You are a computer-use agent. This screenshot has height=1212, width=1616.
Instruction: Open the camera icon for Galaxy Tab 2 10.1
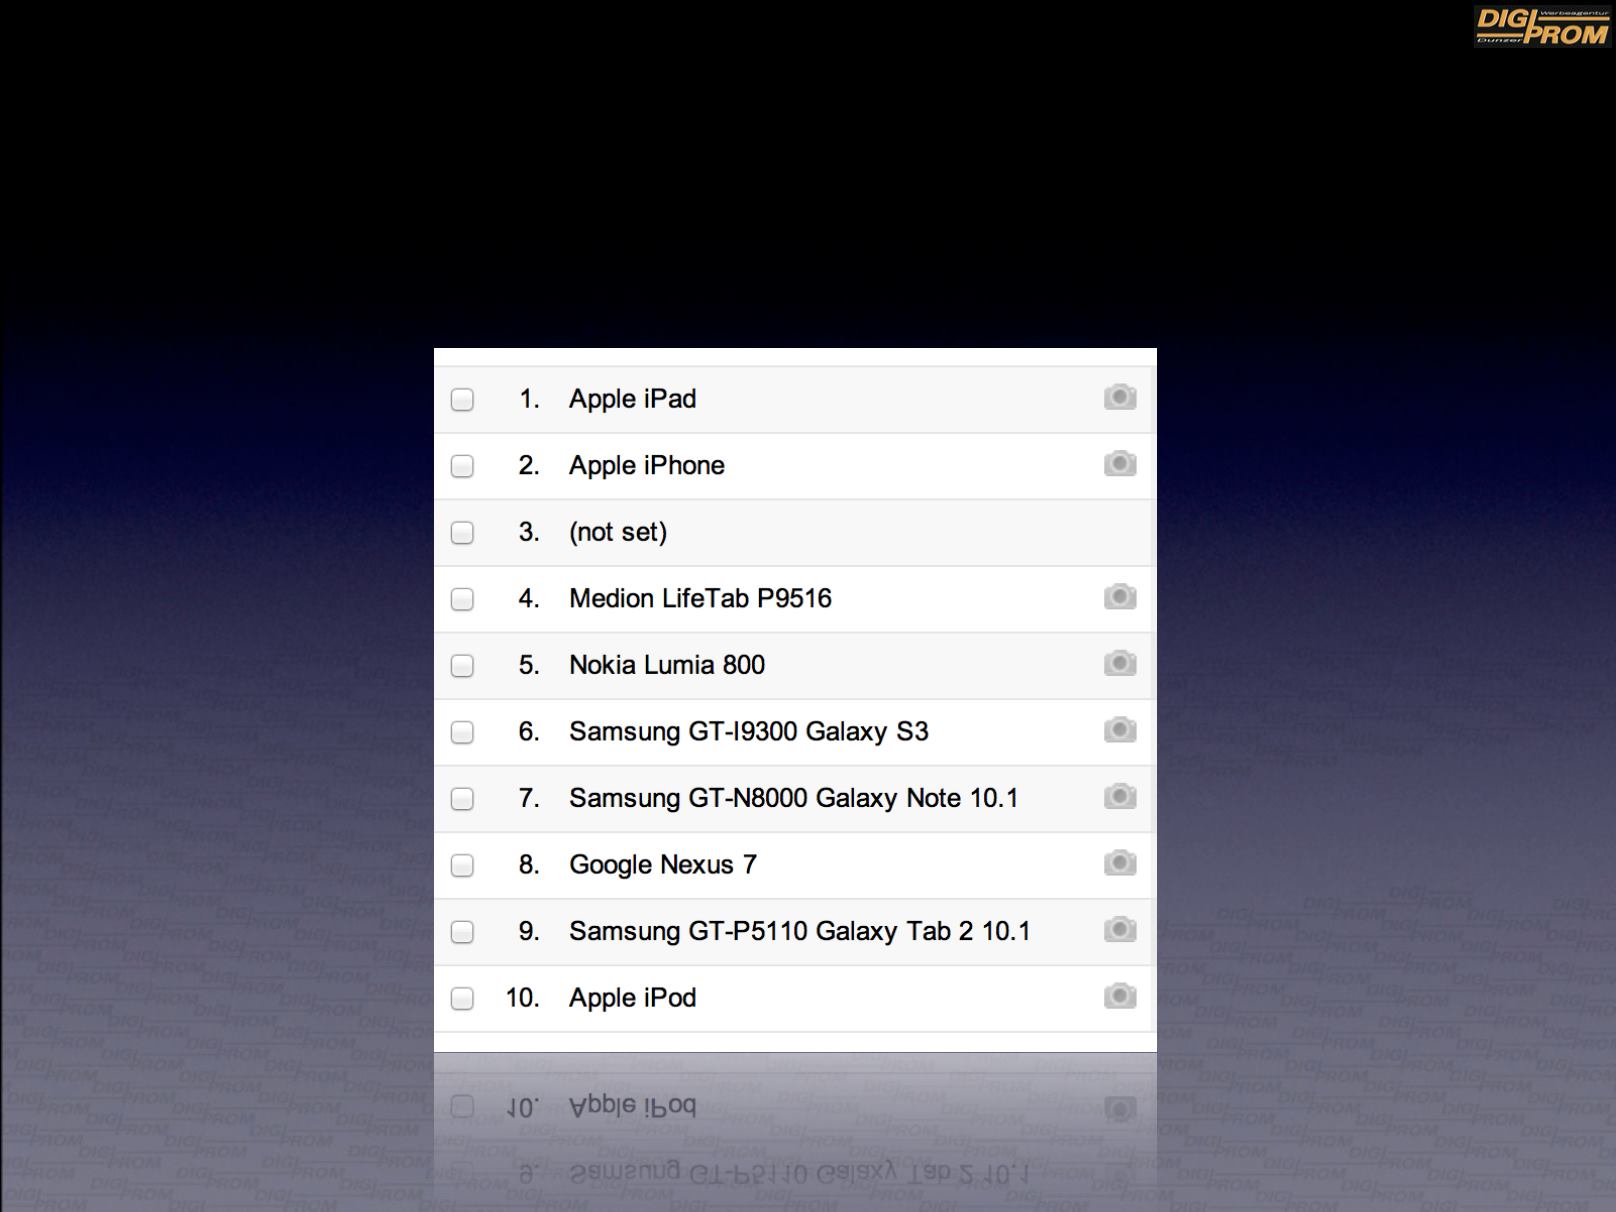click(1120, 929)
